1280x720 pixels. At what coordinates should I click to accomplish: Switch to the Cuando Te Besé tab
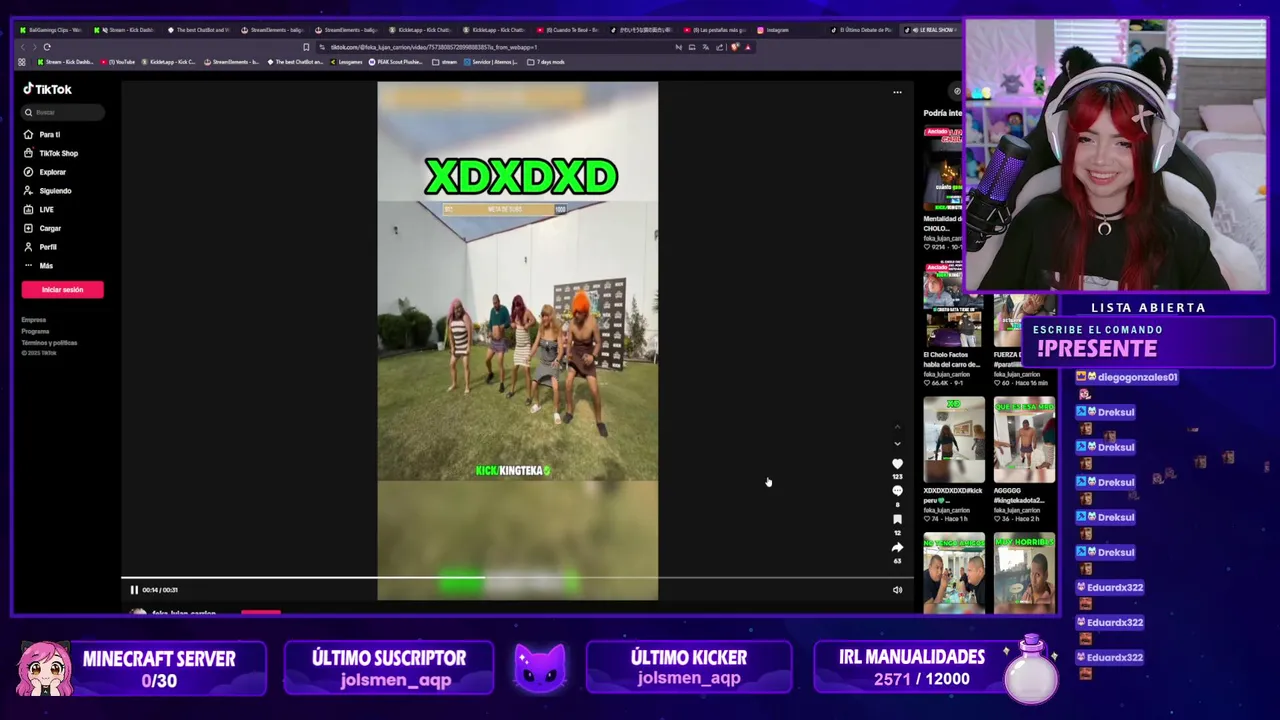pyautogui.click(x=567, y=30)
